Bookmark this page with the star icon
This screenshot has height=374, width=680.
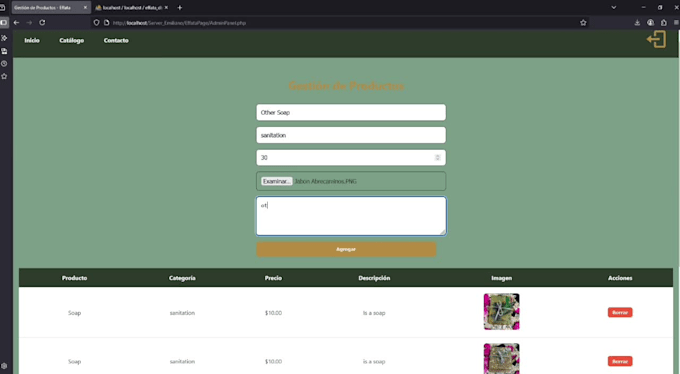(583, 23)
